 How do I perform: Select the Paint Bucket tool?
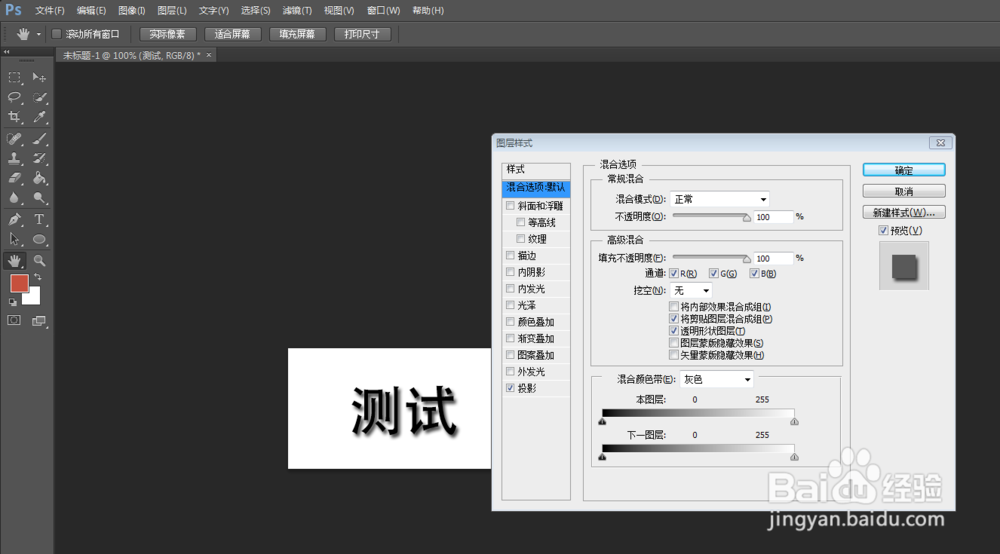[39, 178]
